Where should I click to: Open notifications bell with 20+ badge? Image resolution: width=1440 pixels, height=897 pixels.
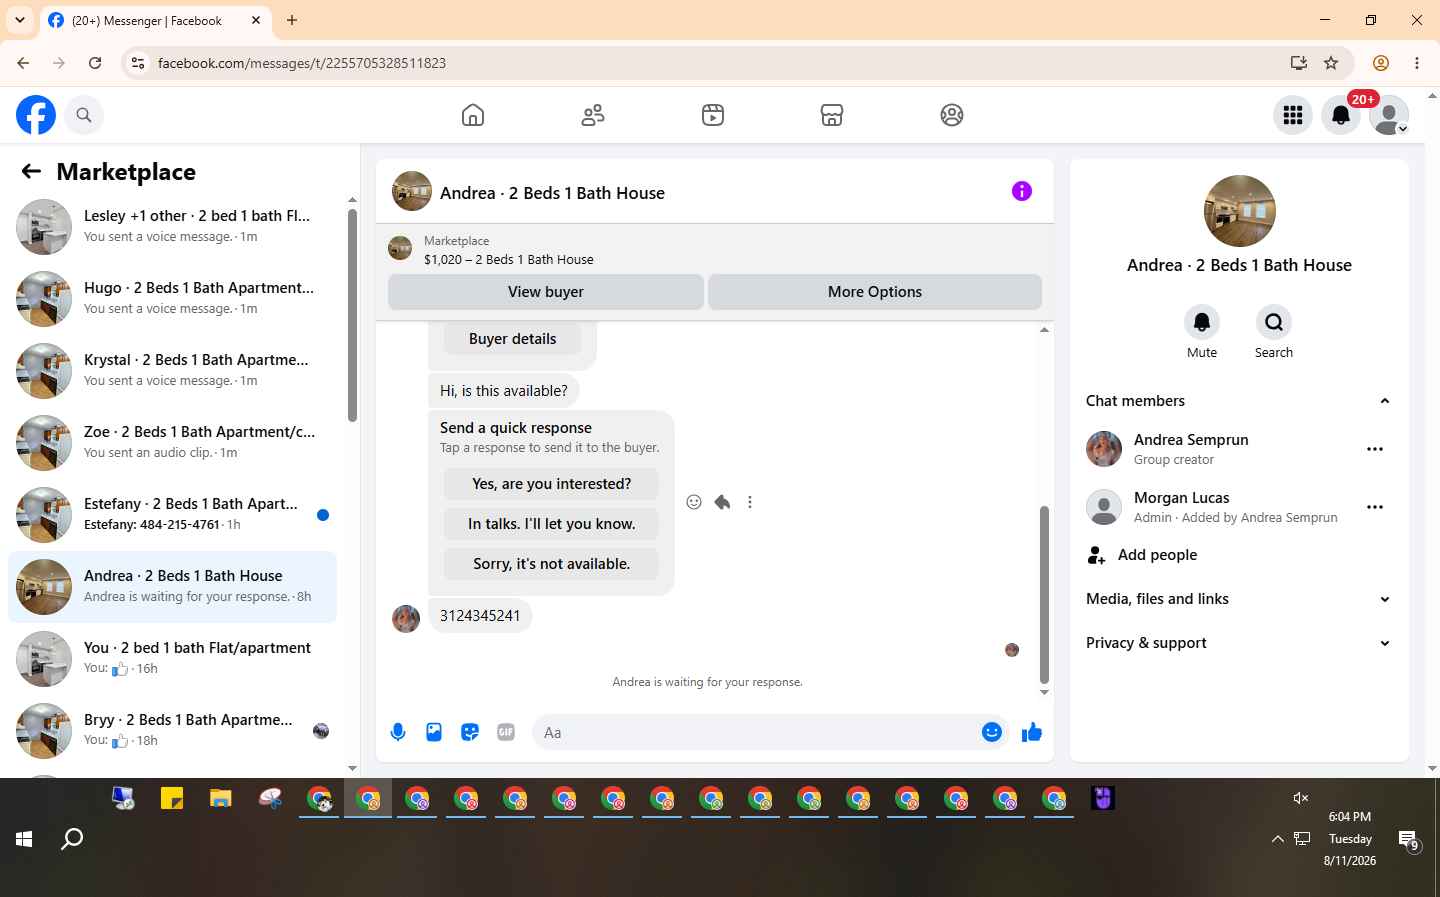1341,115
